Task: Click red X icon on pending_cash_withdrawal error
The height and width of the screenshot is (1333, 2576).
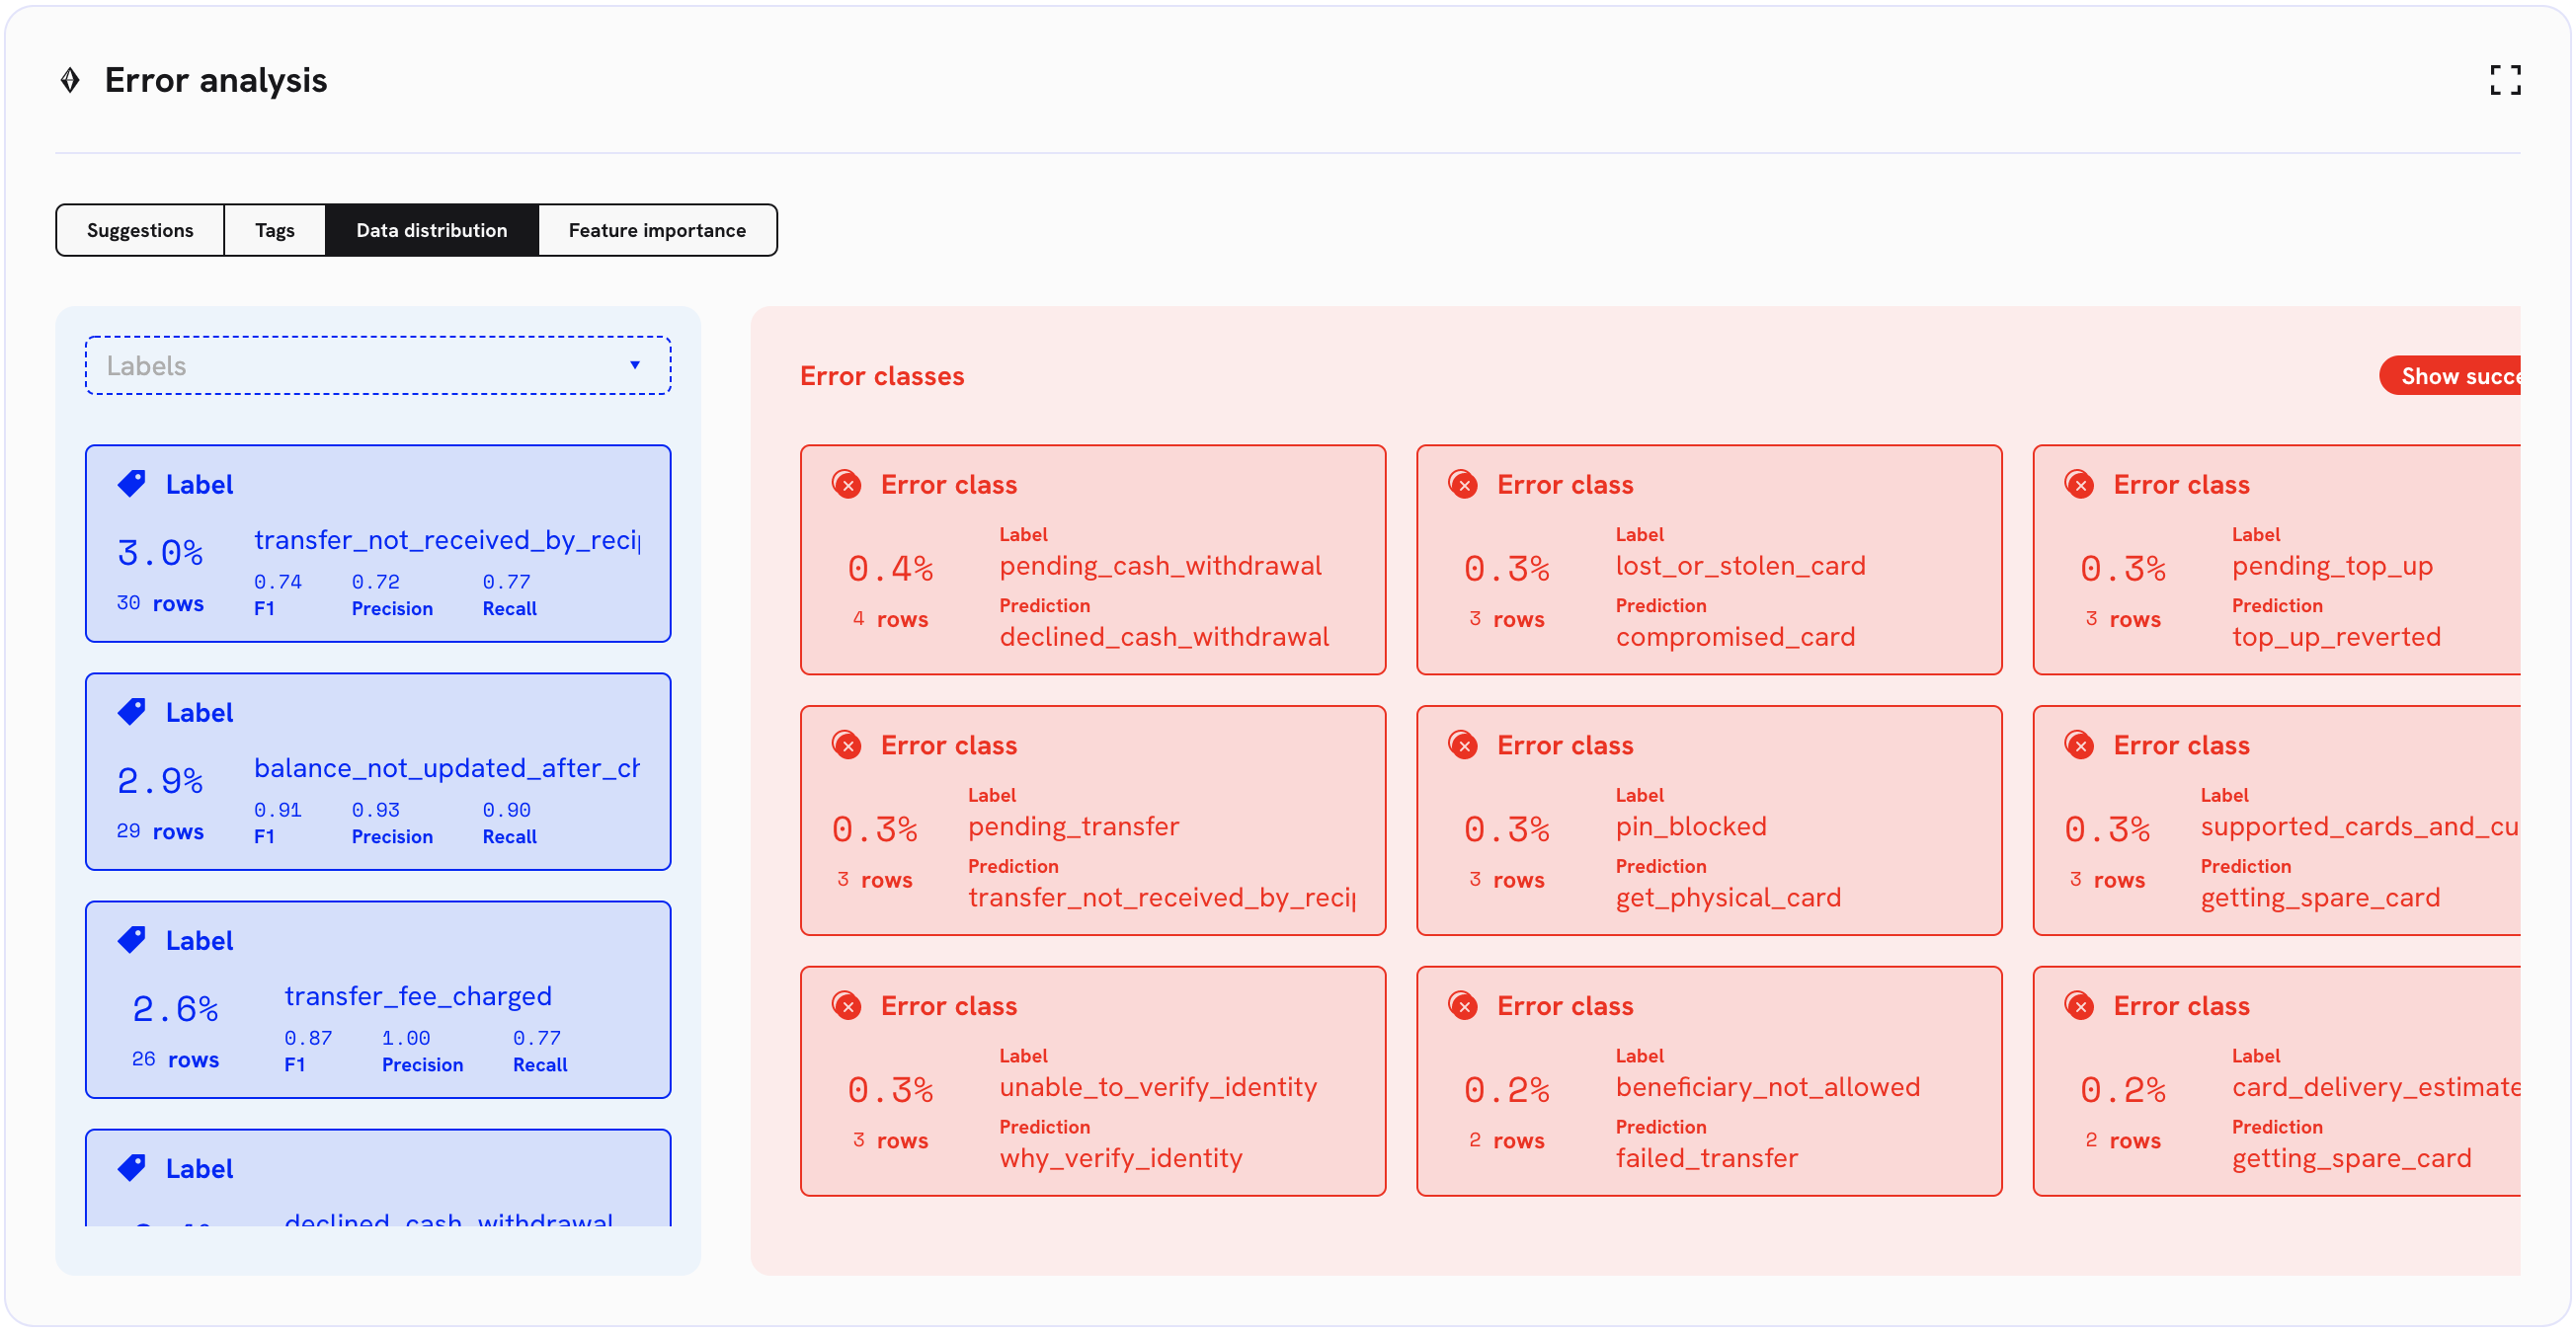Action: coord(847,485)
